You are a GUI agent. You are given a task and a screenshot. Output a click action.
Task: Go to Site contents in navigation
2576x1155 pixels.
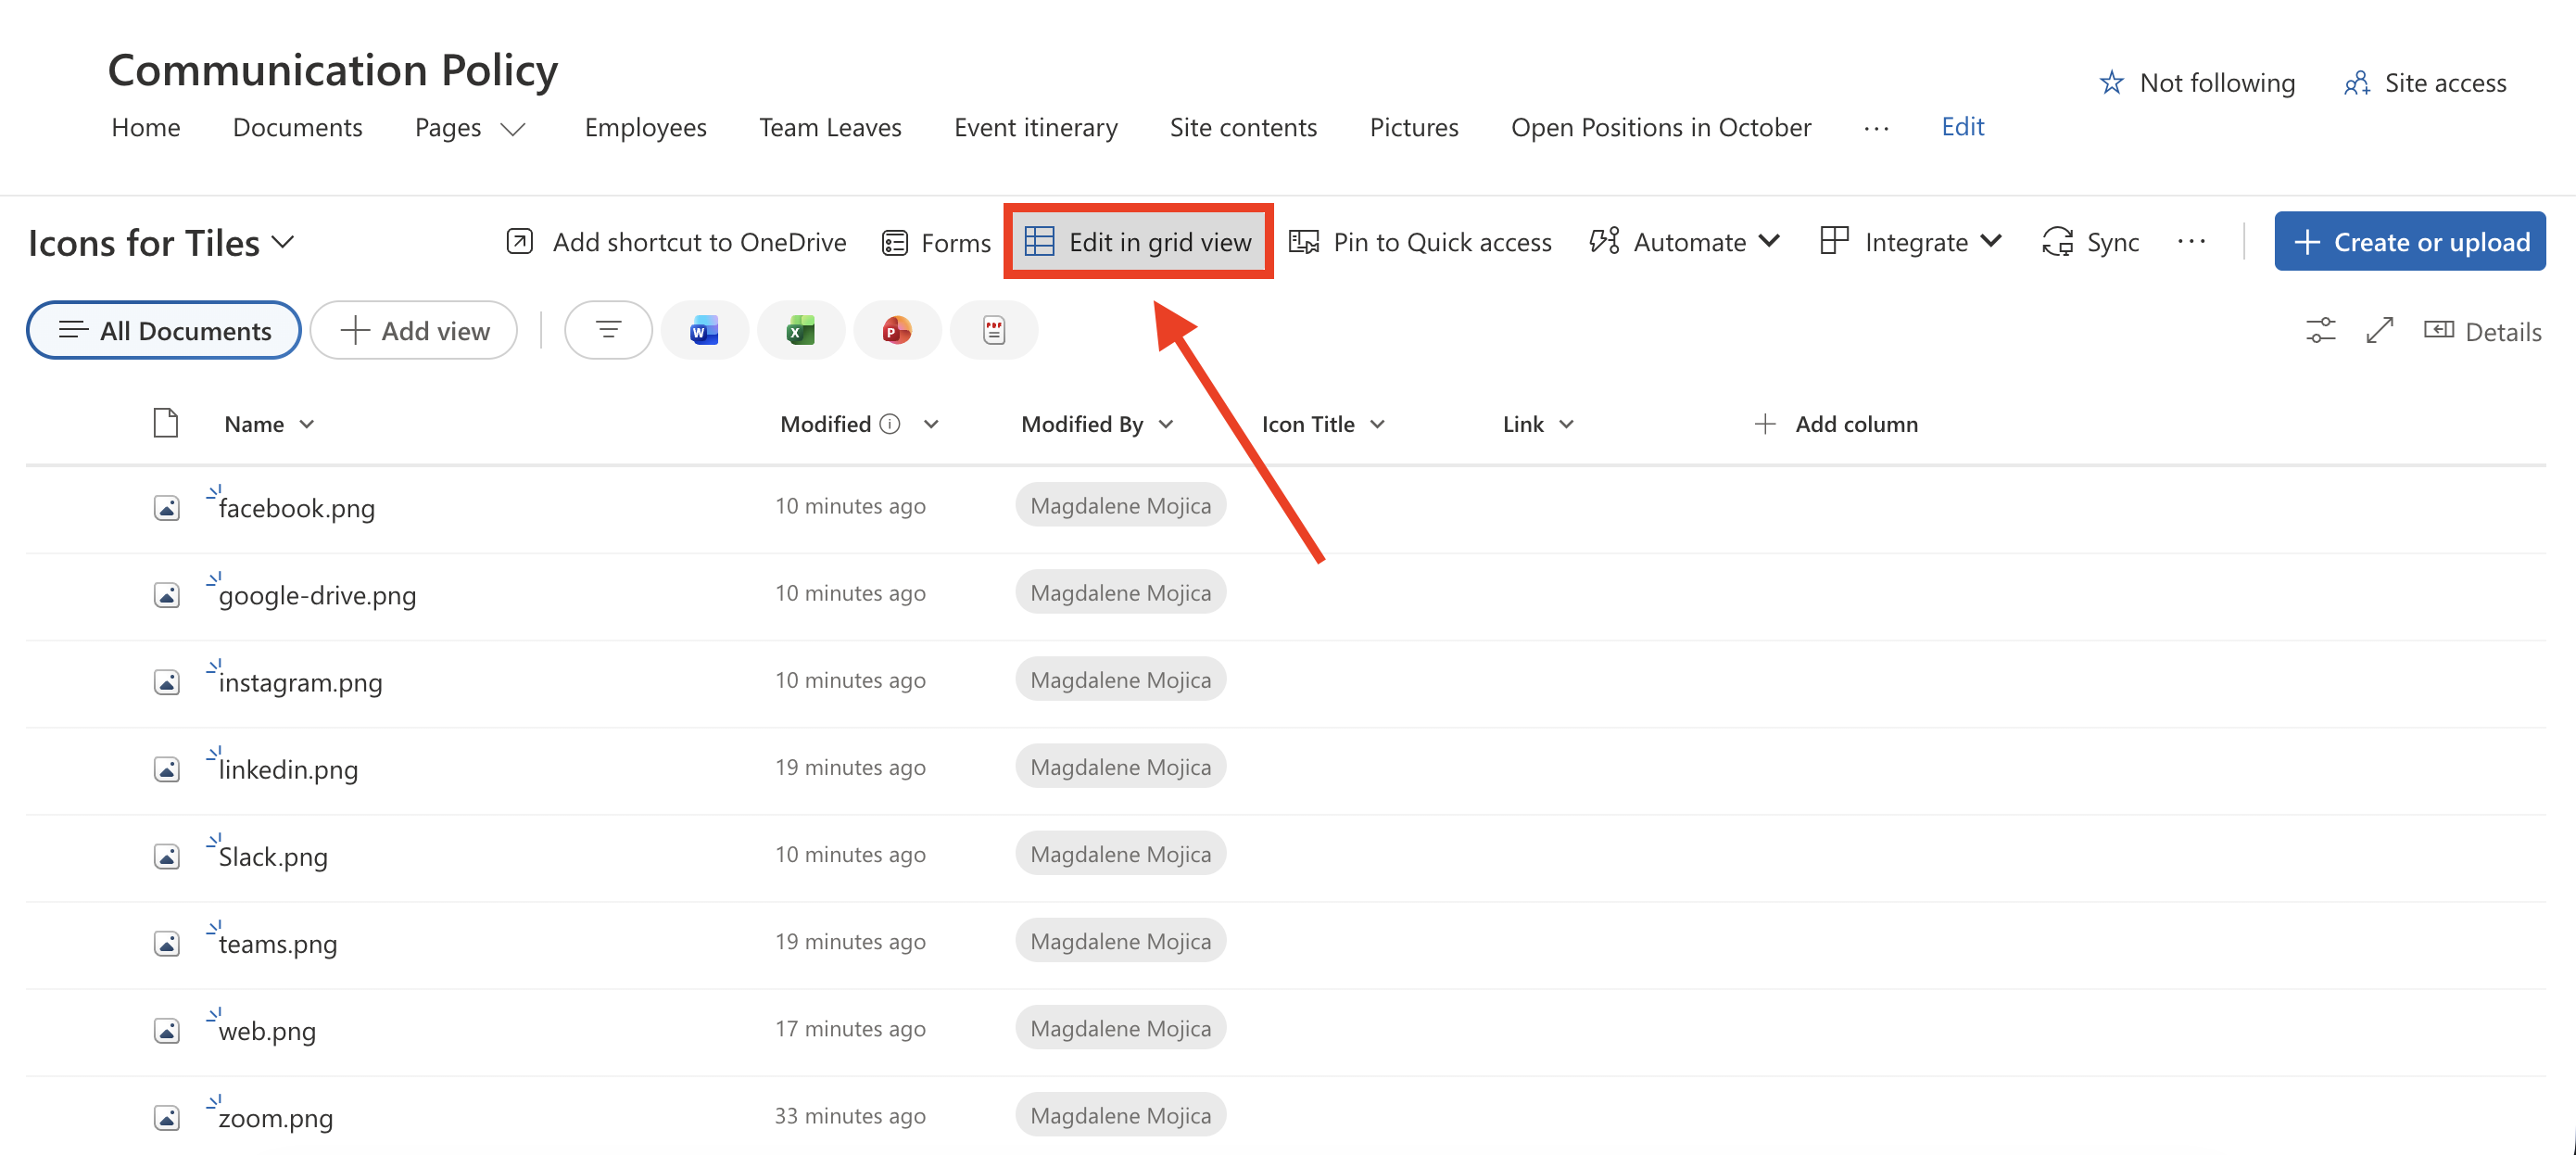pyautogui.click(x=1243, y=127)
